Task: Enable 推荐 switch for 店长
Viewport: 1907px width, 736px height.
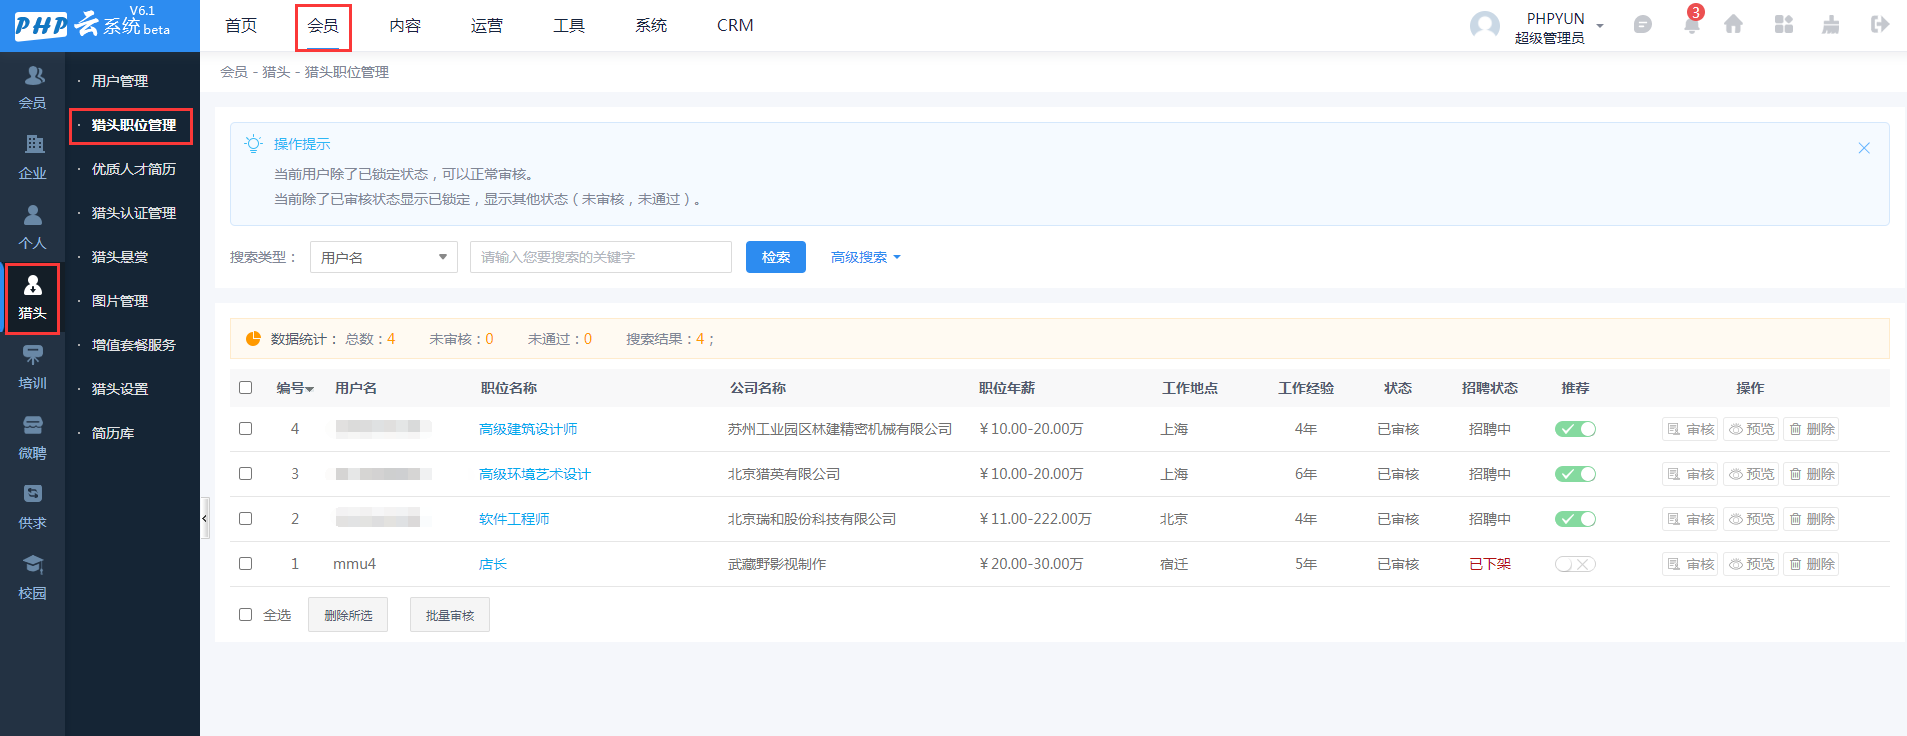Action: pos(1575,564)
